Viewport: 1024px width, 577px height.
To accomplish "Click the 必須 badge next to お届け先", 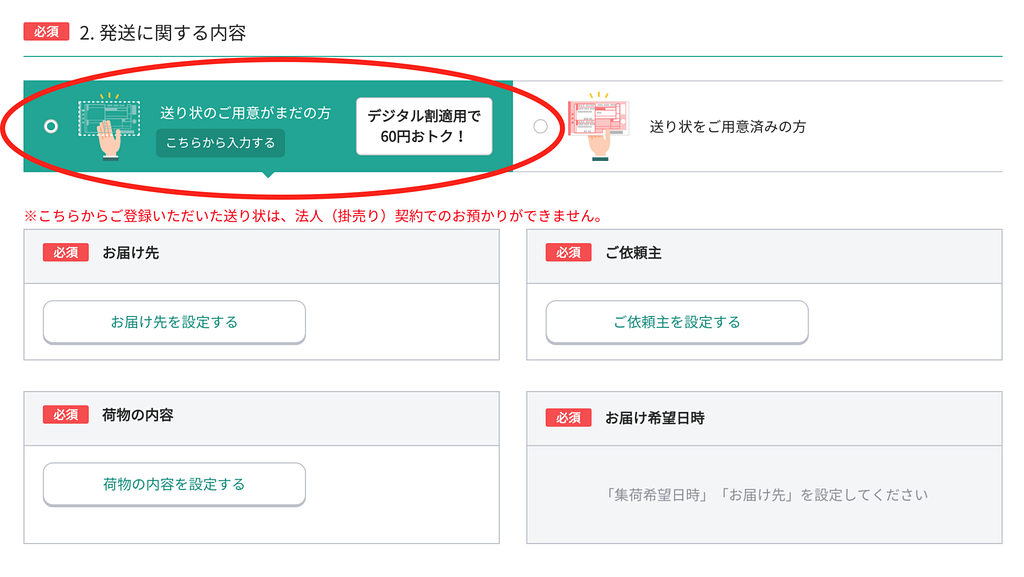I will pyautogui.click(x=65, y=253).
